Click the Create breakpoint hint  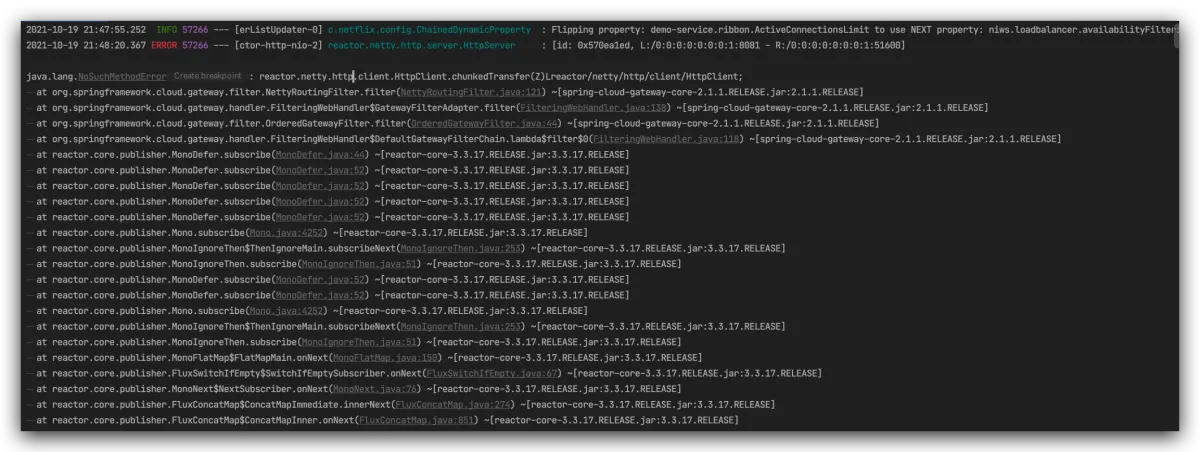[207, 77]
